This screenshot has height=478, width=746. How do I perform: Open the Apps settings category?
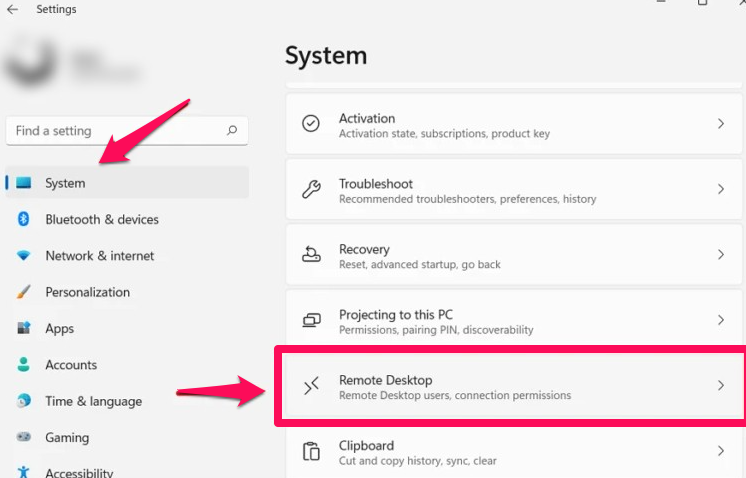(127, 328)
